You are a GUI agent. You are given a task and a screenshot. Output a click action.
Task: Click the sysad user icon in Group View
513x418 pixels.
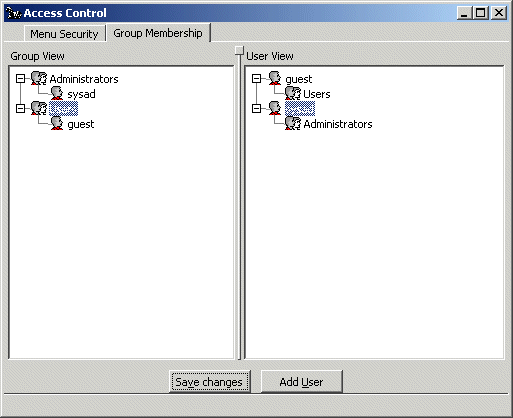[x=57, y=93]
